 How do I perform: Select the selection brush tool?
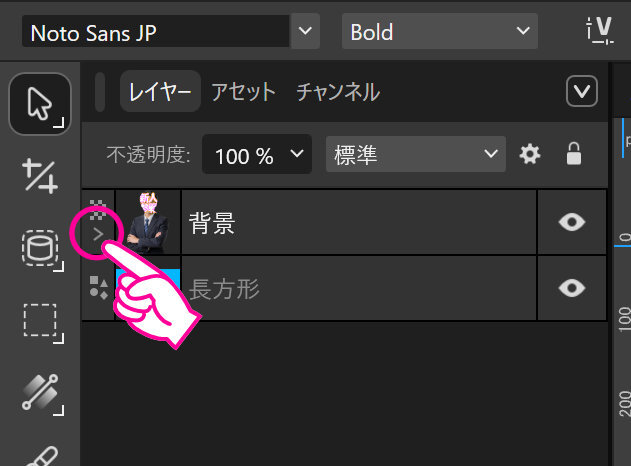click(39, 393)
